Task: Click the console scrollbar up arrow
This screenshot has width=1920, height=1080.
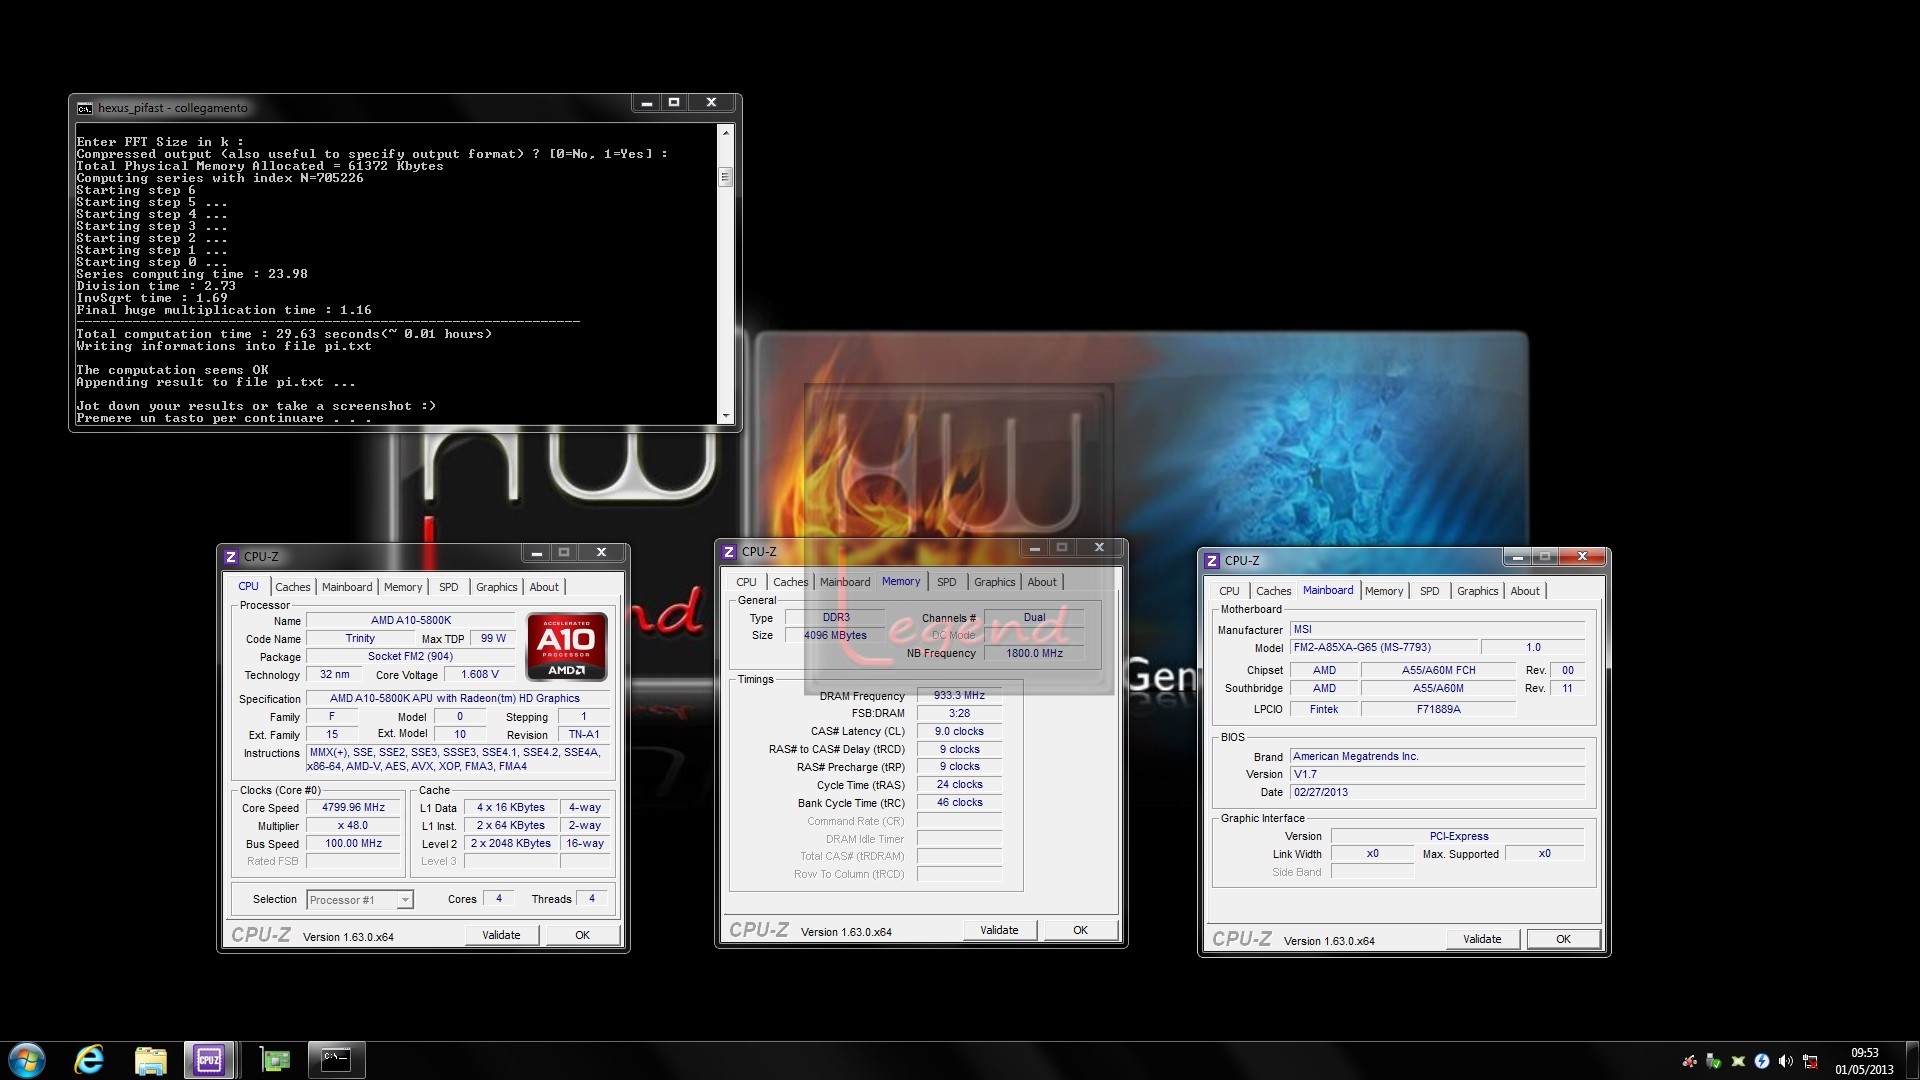Action: [x=726, y=132]
